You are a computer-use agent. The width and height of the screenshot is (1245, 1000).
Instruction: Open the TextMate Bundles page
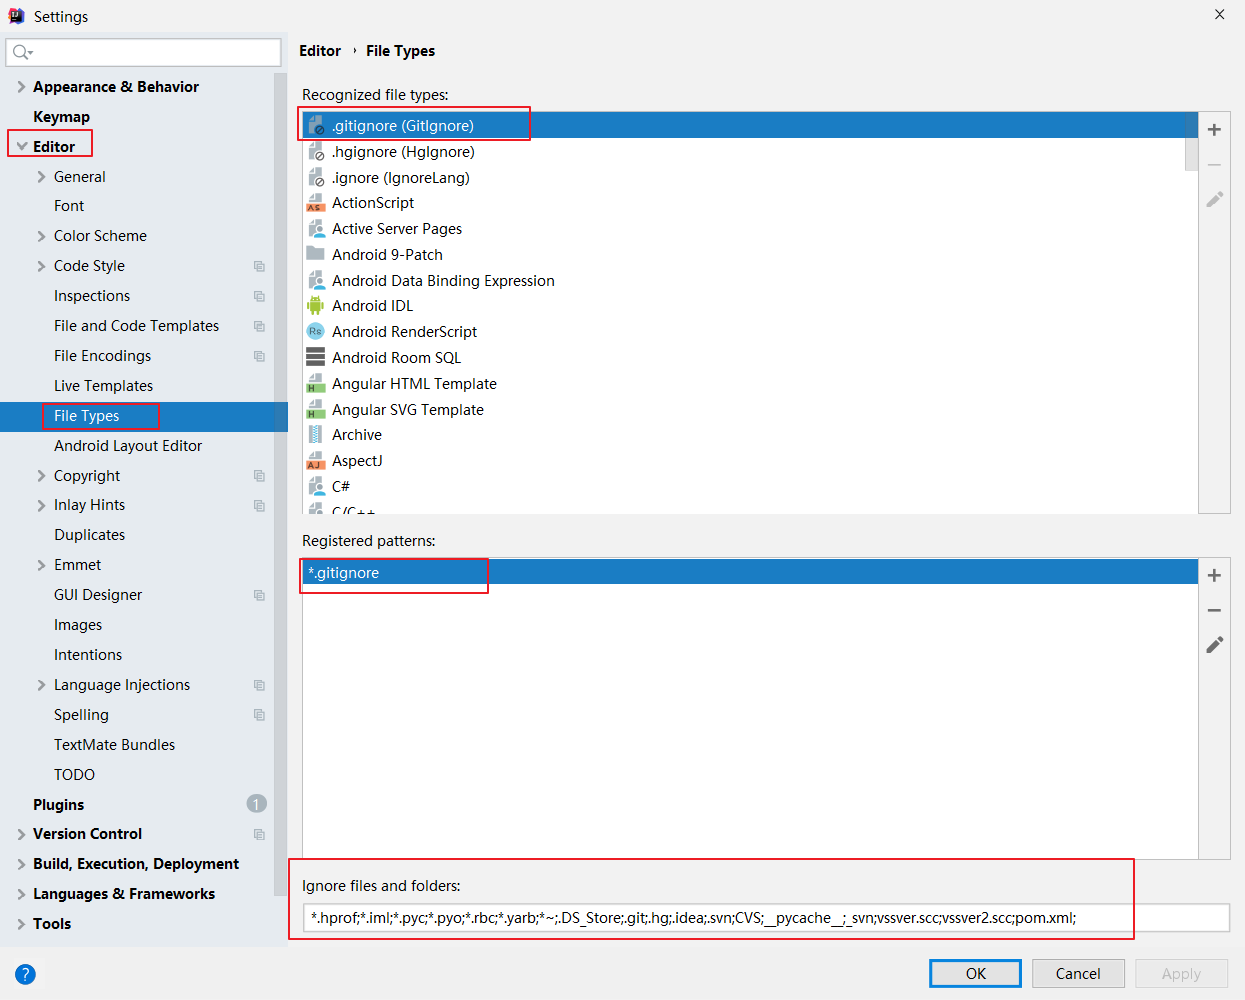point(114,745)
